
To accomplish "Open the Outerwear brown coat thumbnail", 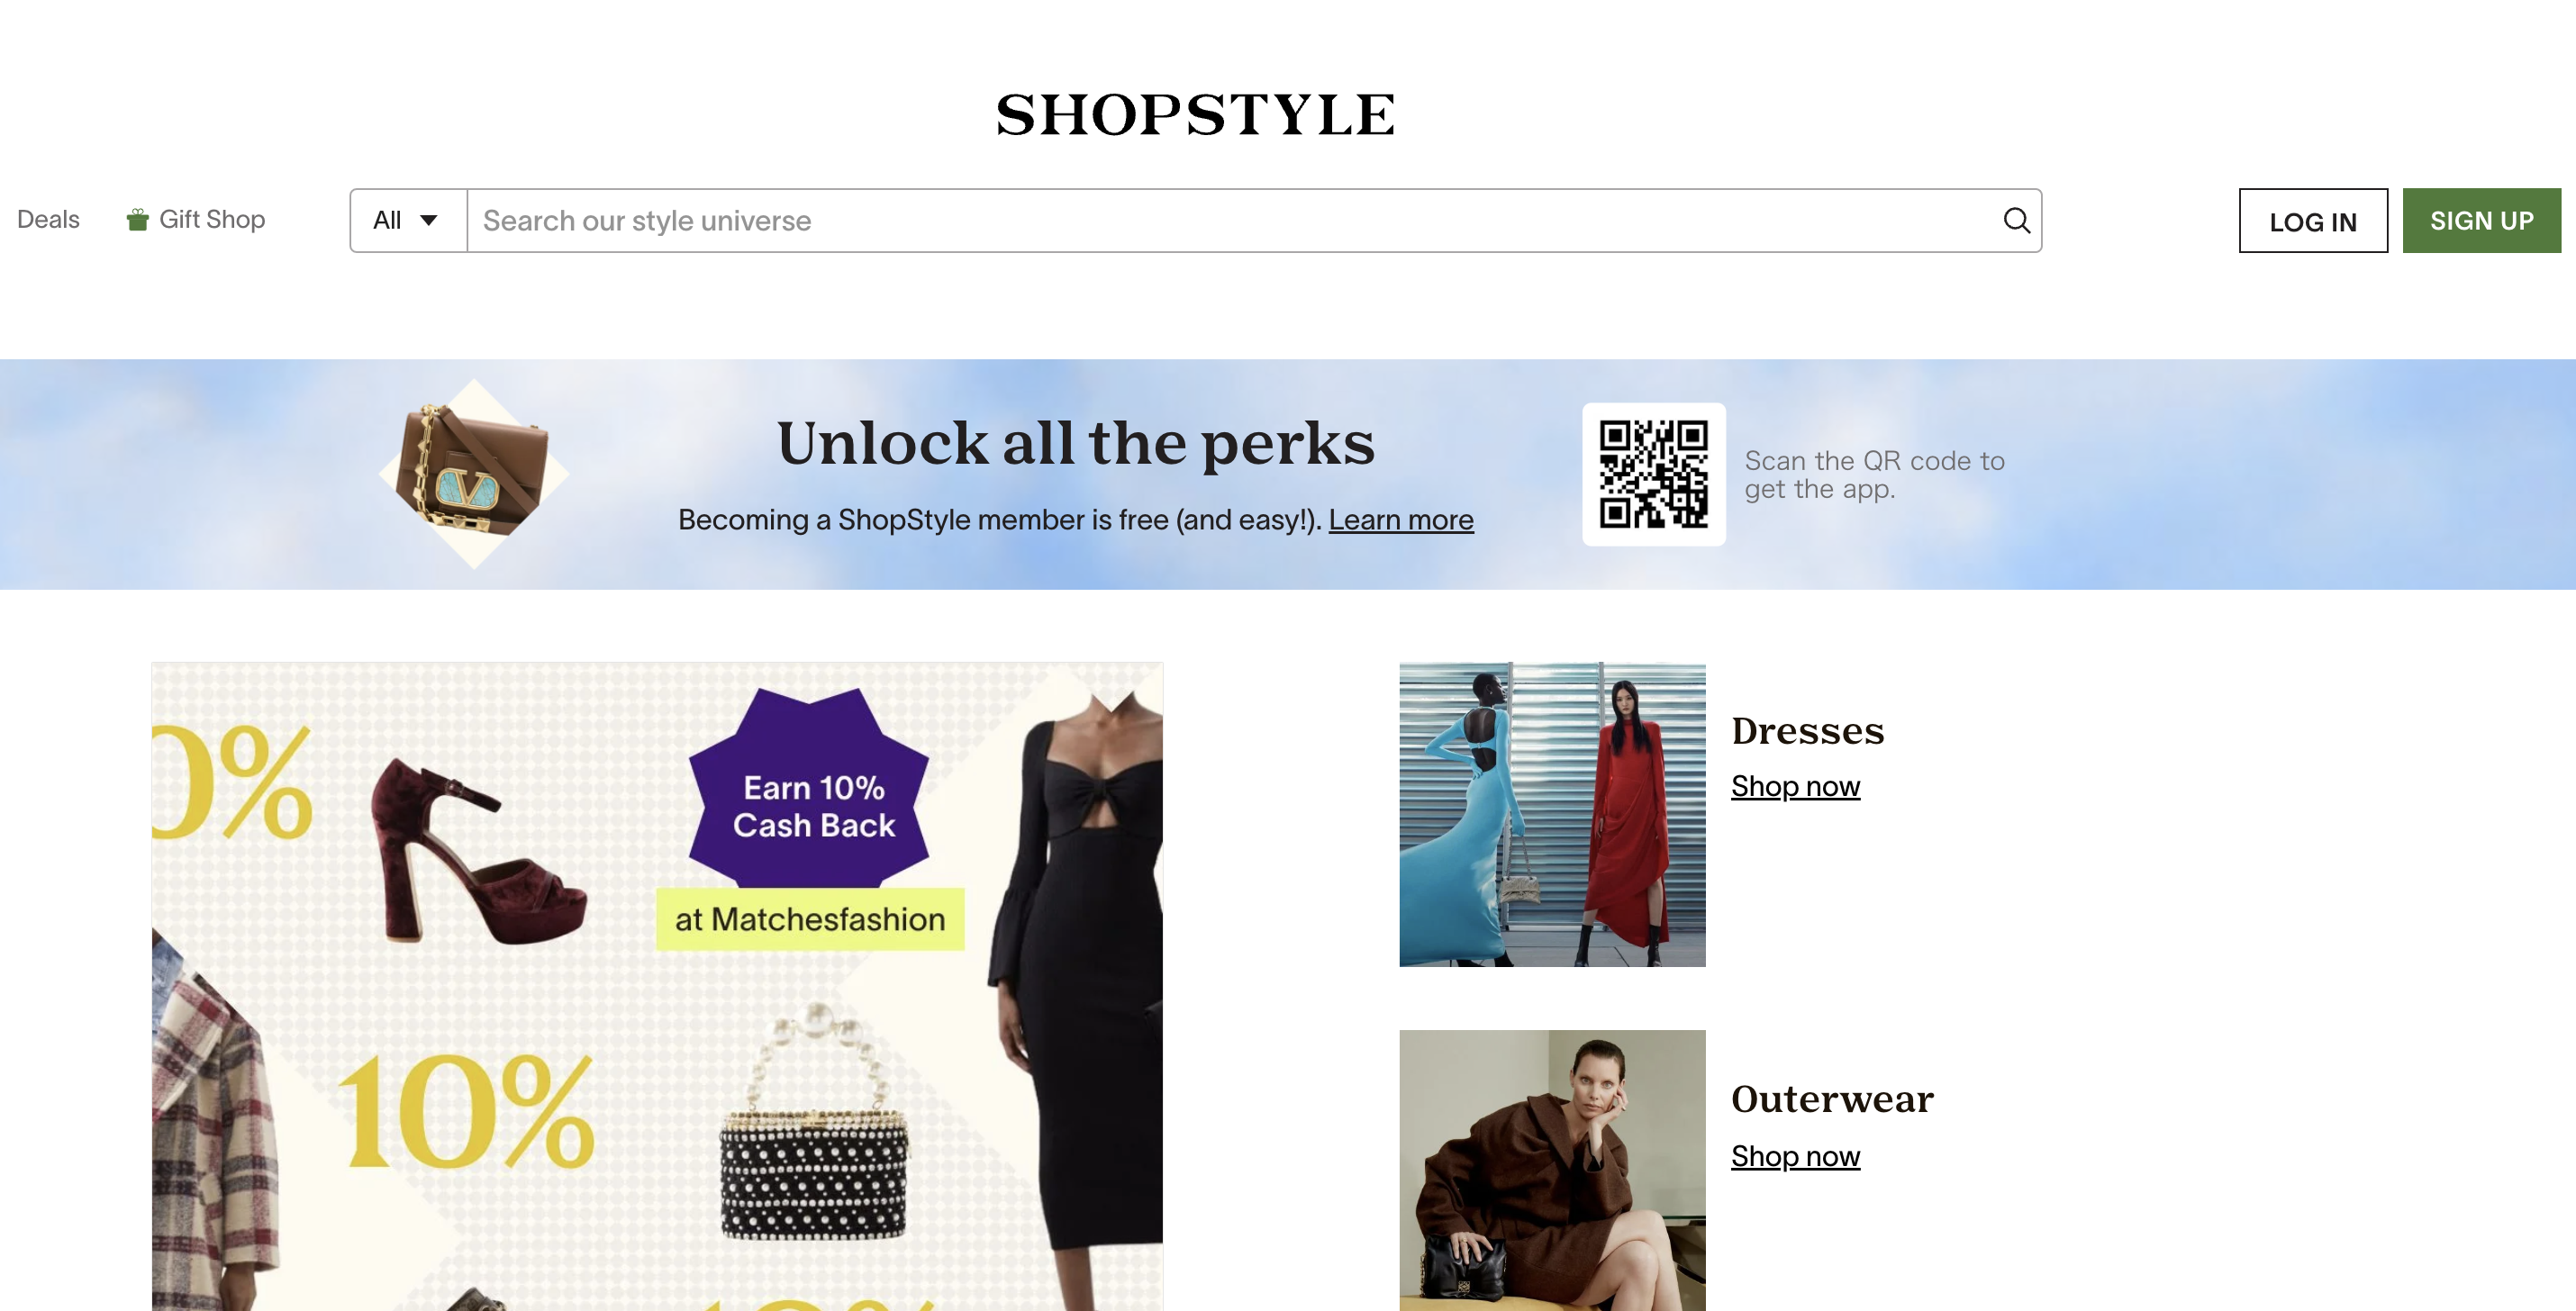I will click(x=1552, y=1170).
